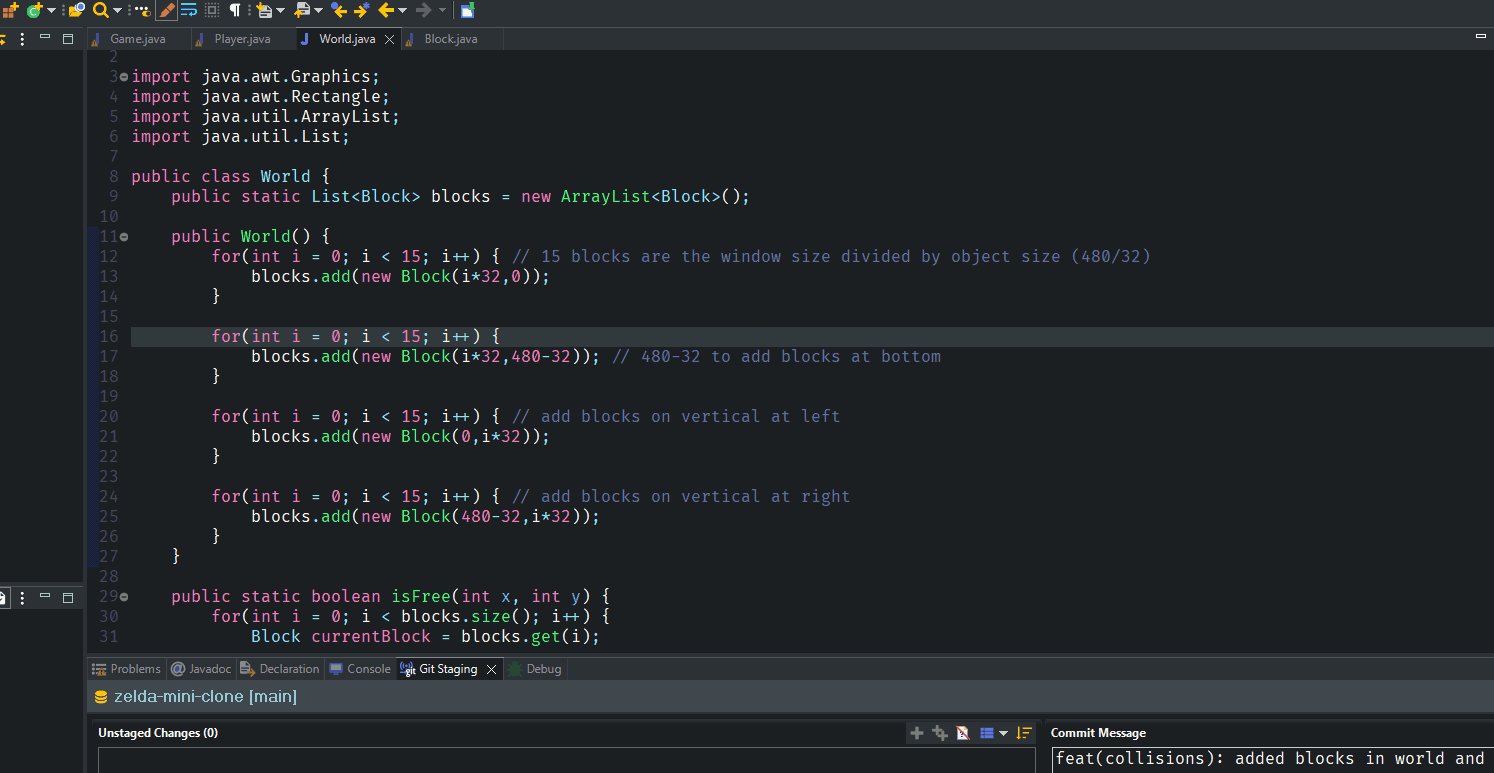
Task: Click the zelda-mini-clone [main] repository link
Action: click(205, 696)
